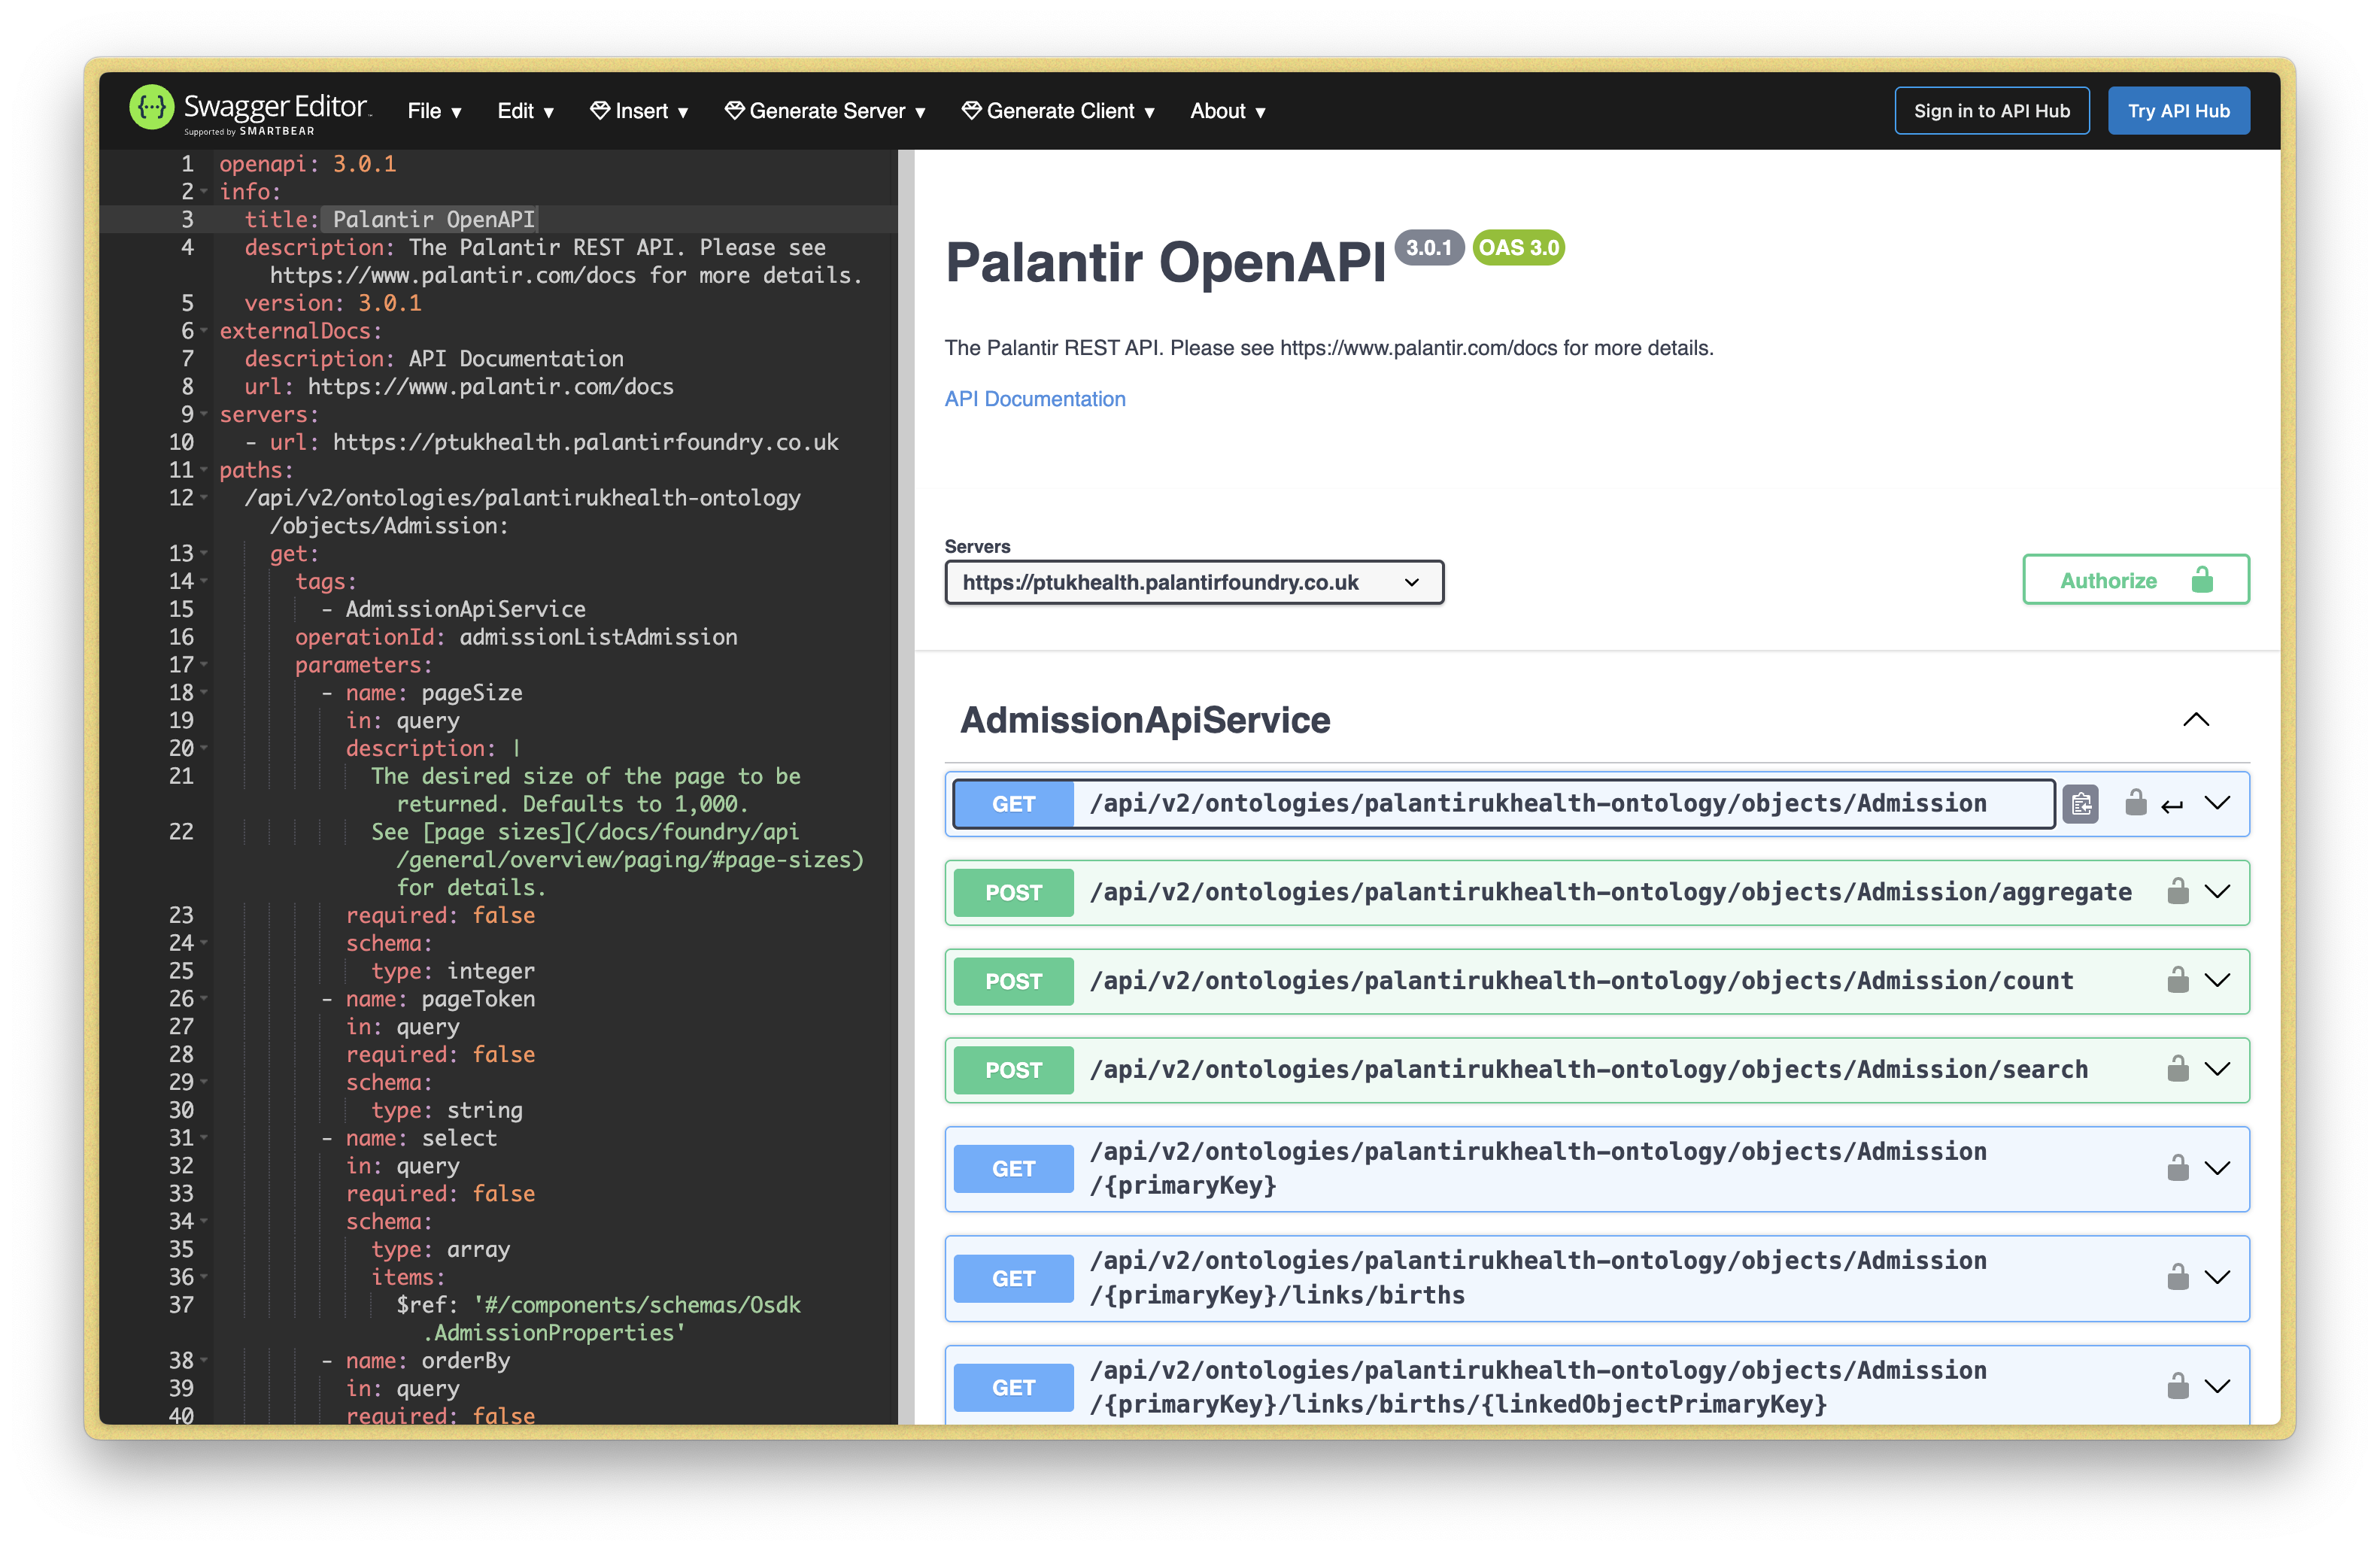Click the Swagger Editor logo icon
2380x1551 pixels.
pyautogui.click(x=152, y=108)
